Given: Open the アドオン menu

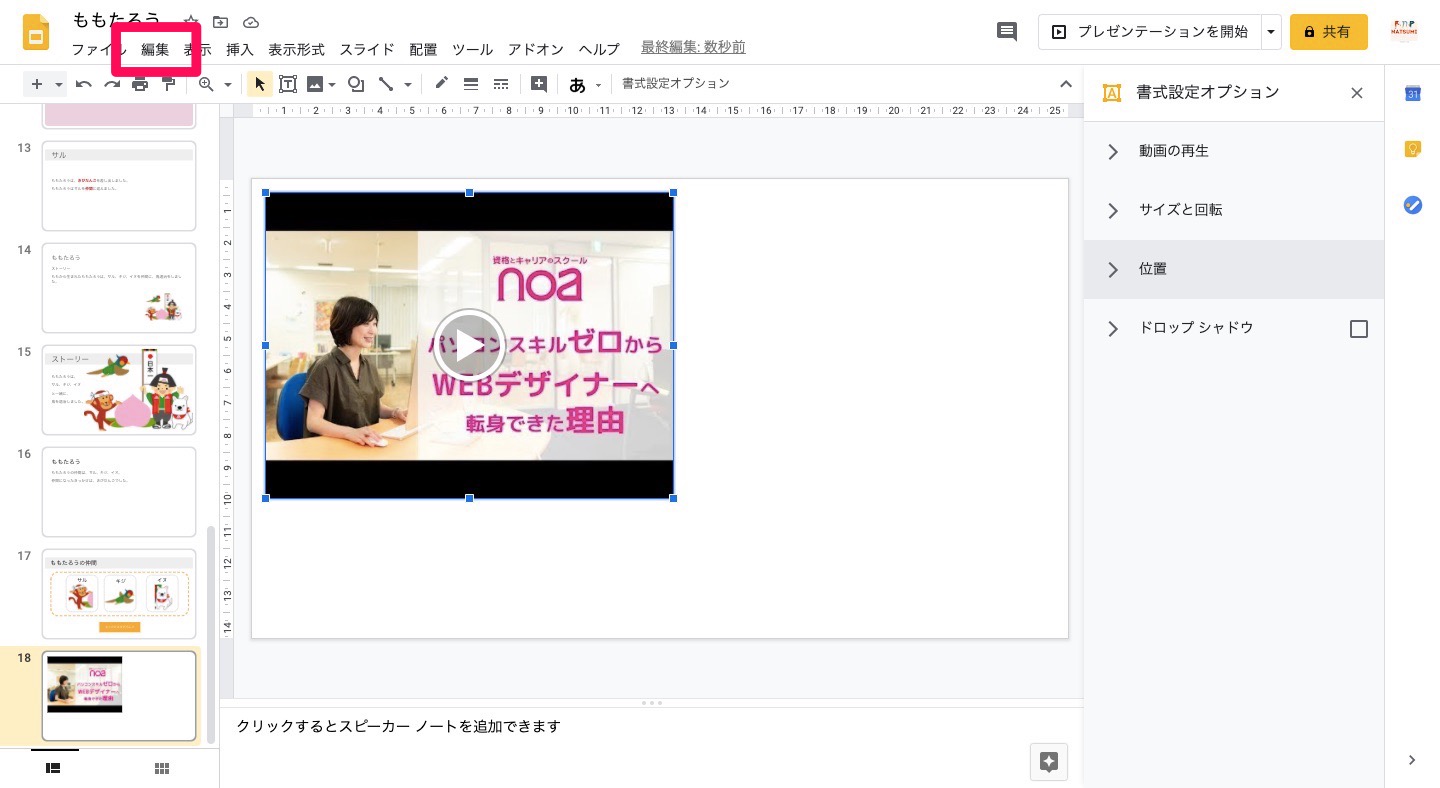Looking at the screenshot, I should (x=536, y=49).
